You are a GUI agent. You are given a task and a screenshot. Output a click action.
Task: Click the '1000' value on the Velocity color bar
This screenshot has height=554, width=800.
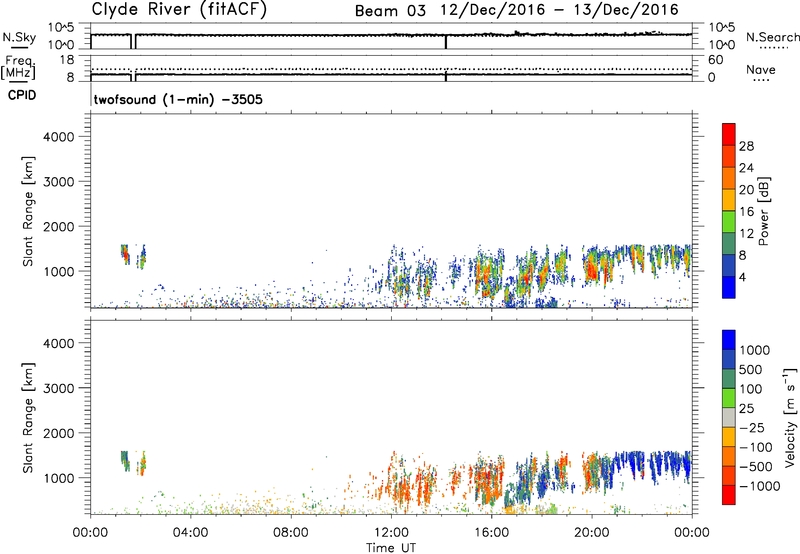(755, 350)
